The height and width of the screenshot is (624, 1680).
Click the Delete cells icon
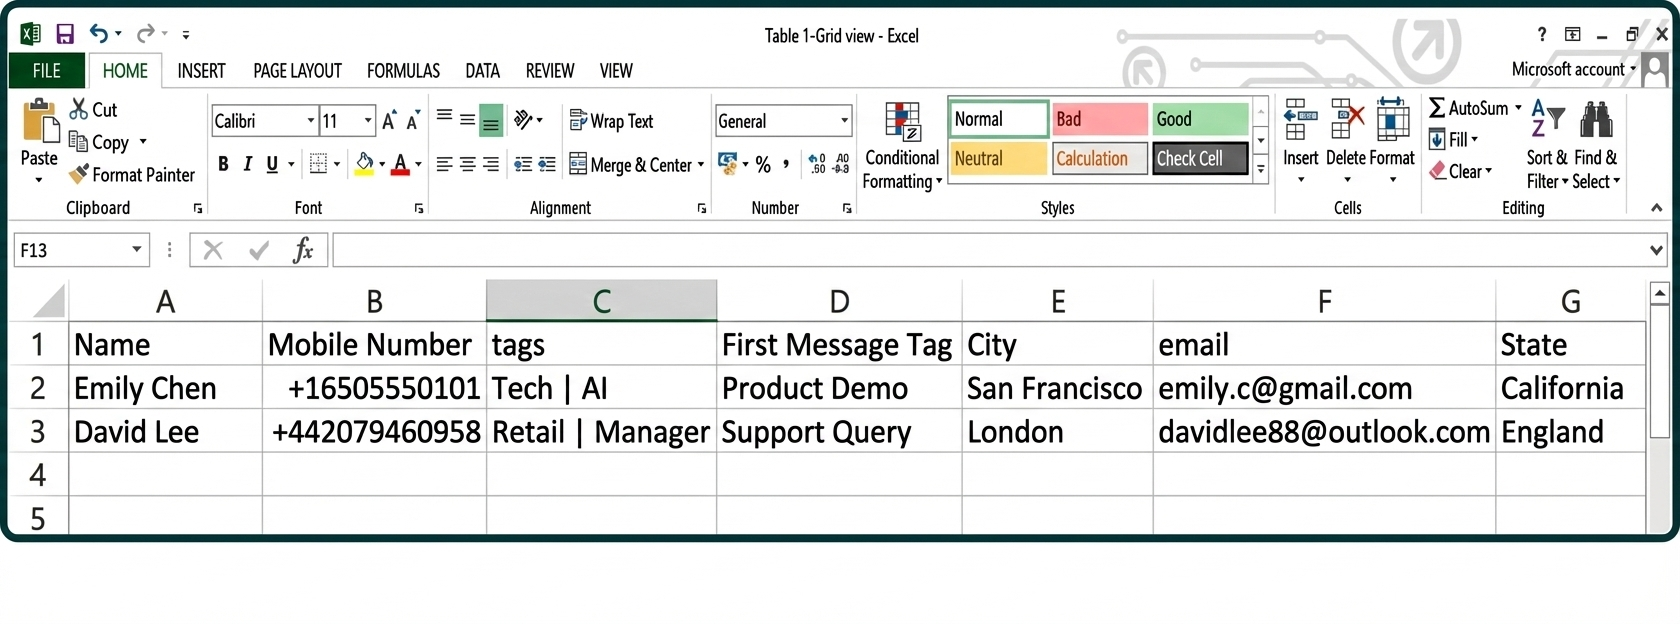click(1346, 122)
